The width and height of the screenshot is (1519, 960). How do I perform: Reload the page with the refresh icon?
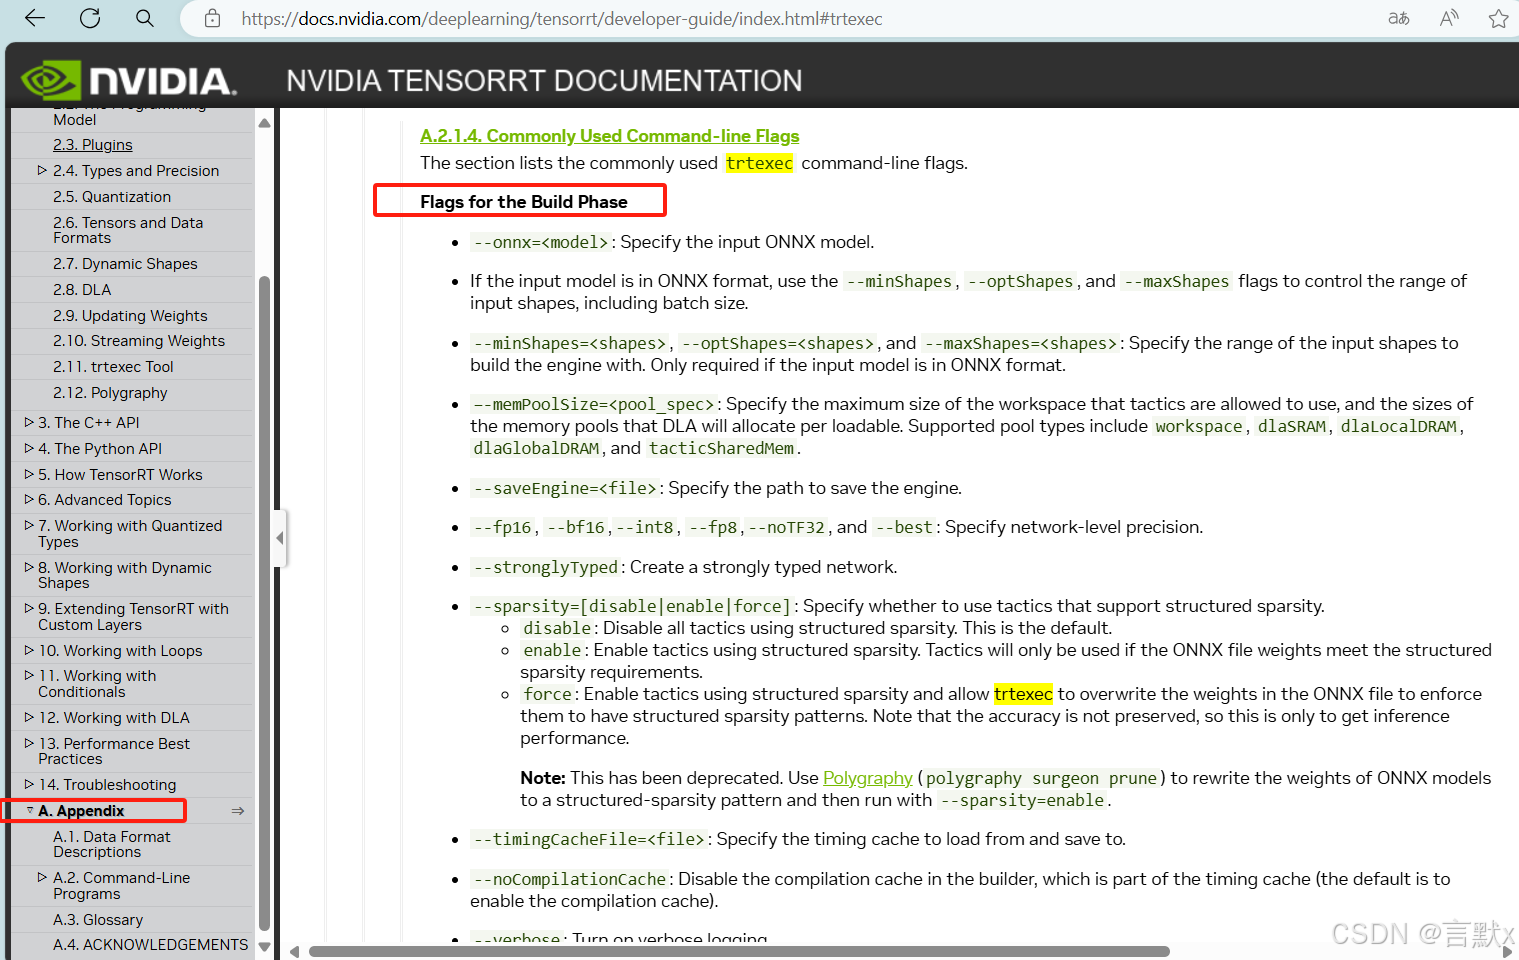pos(90,18)
